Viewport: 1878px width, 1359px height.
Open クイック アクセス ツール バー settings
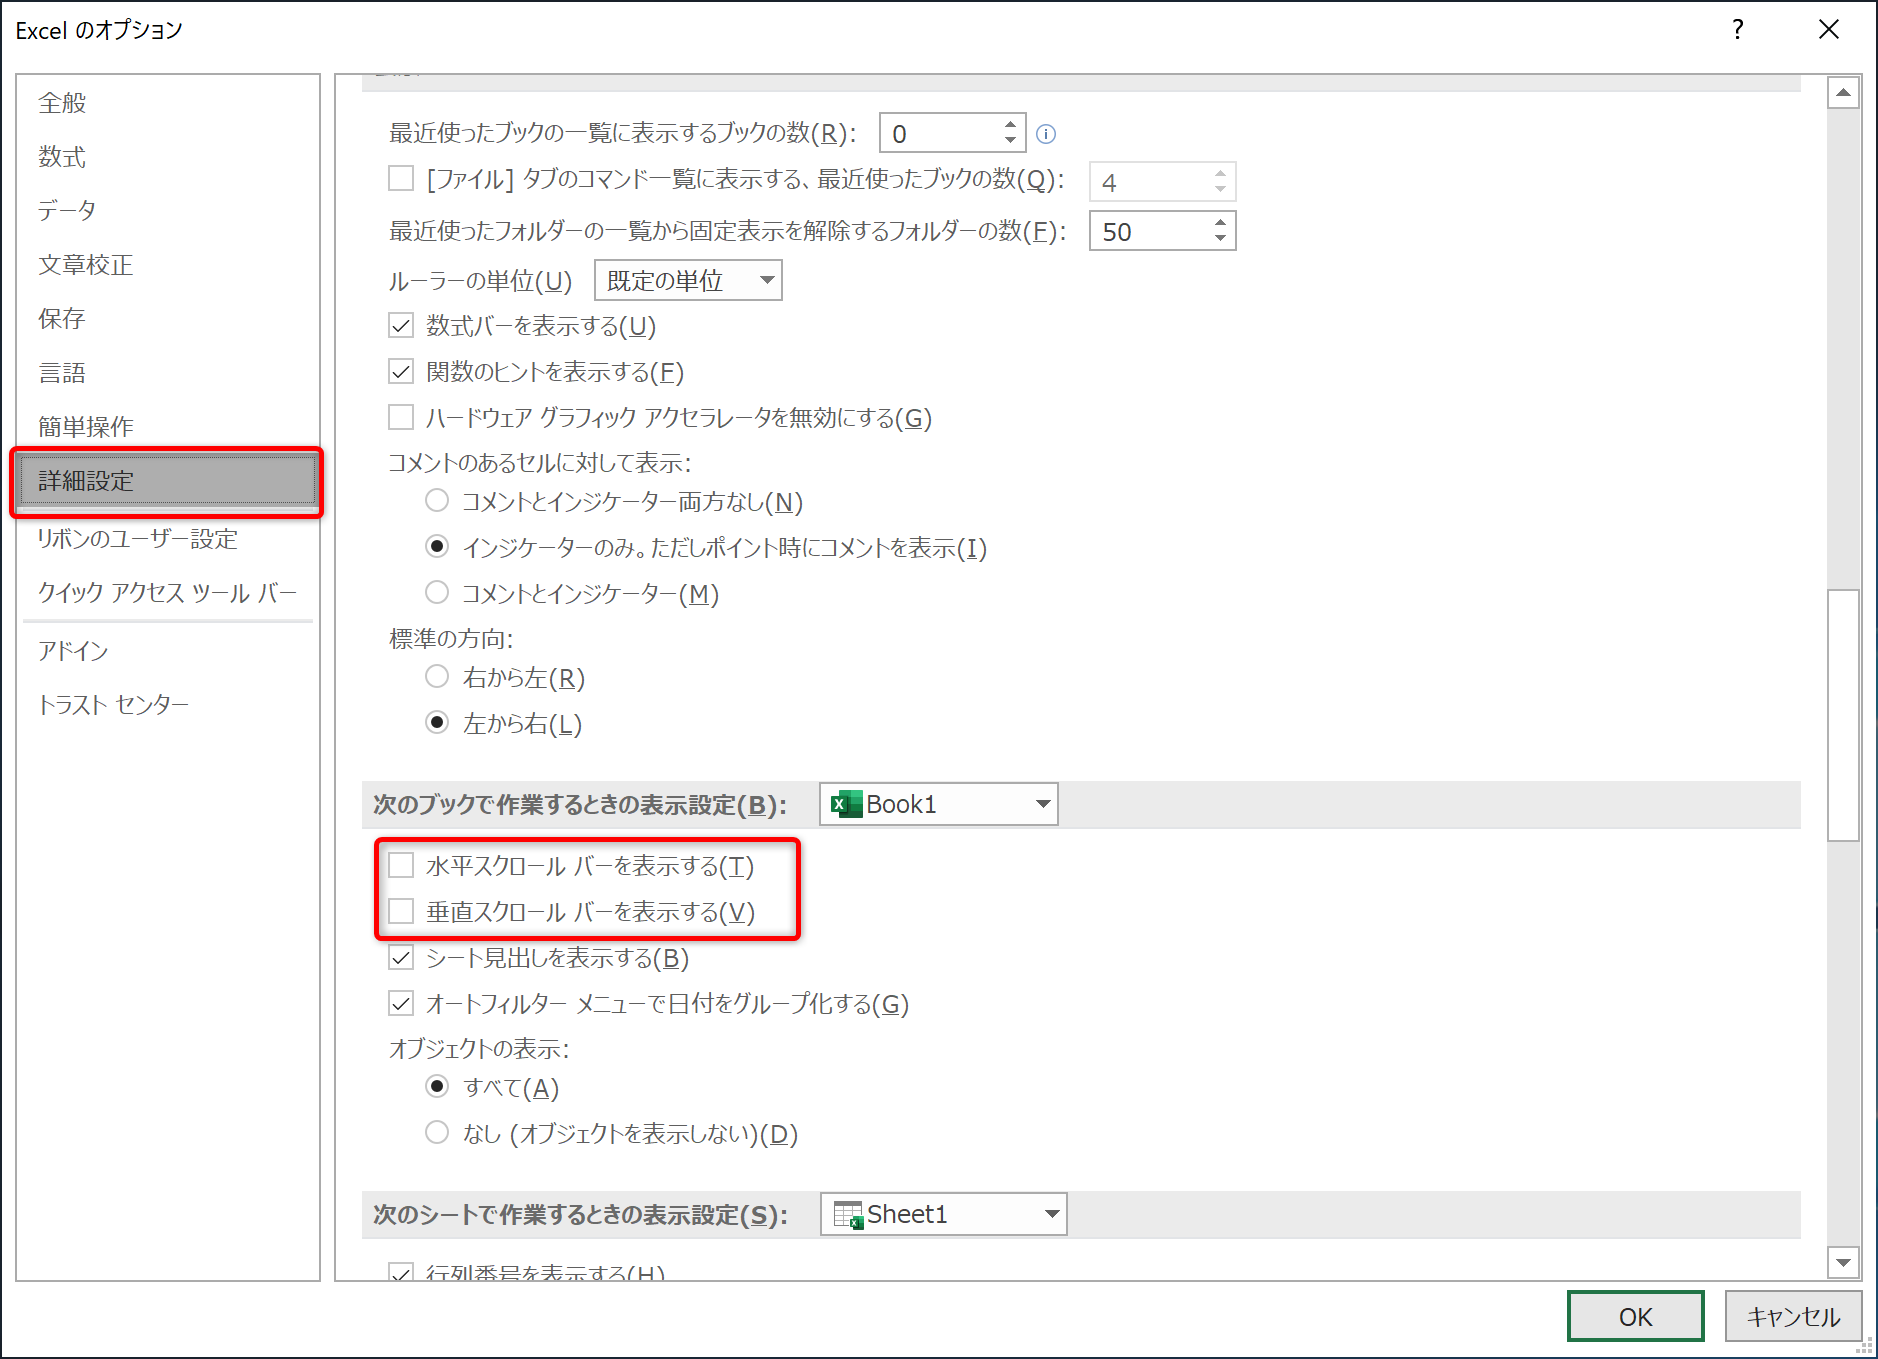[167, 593]
